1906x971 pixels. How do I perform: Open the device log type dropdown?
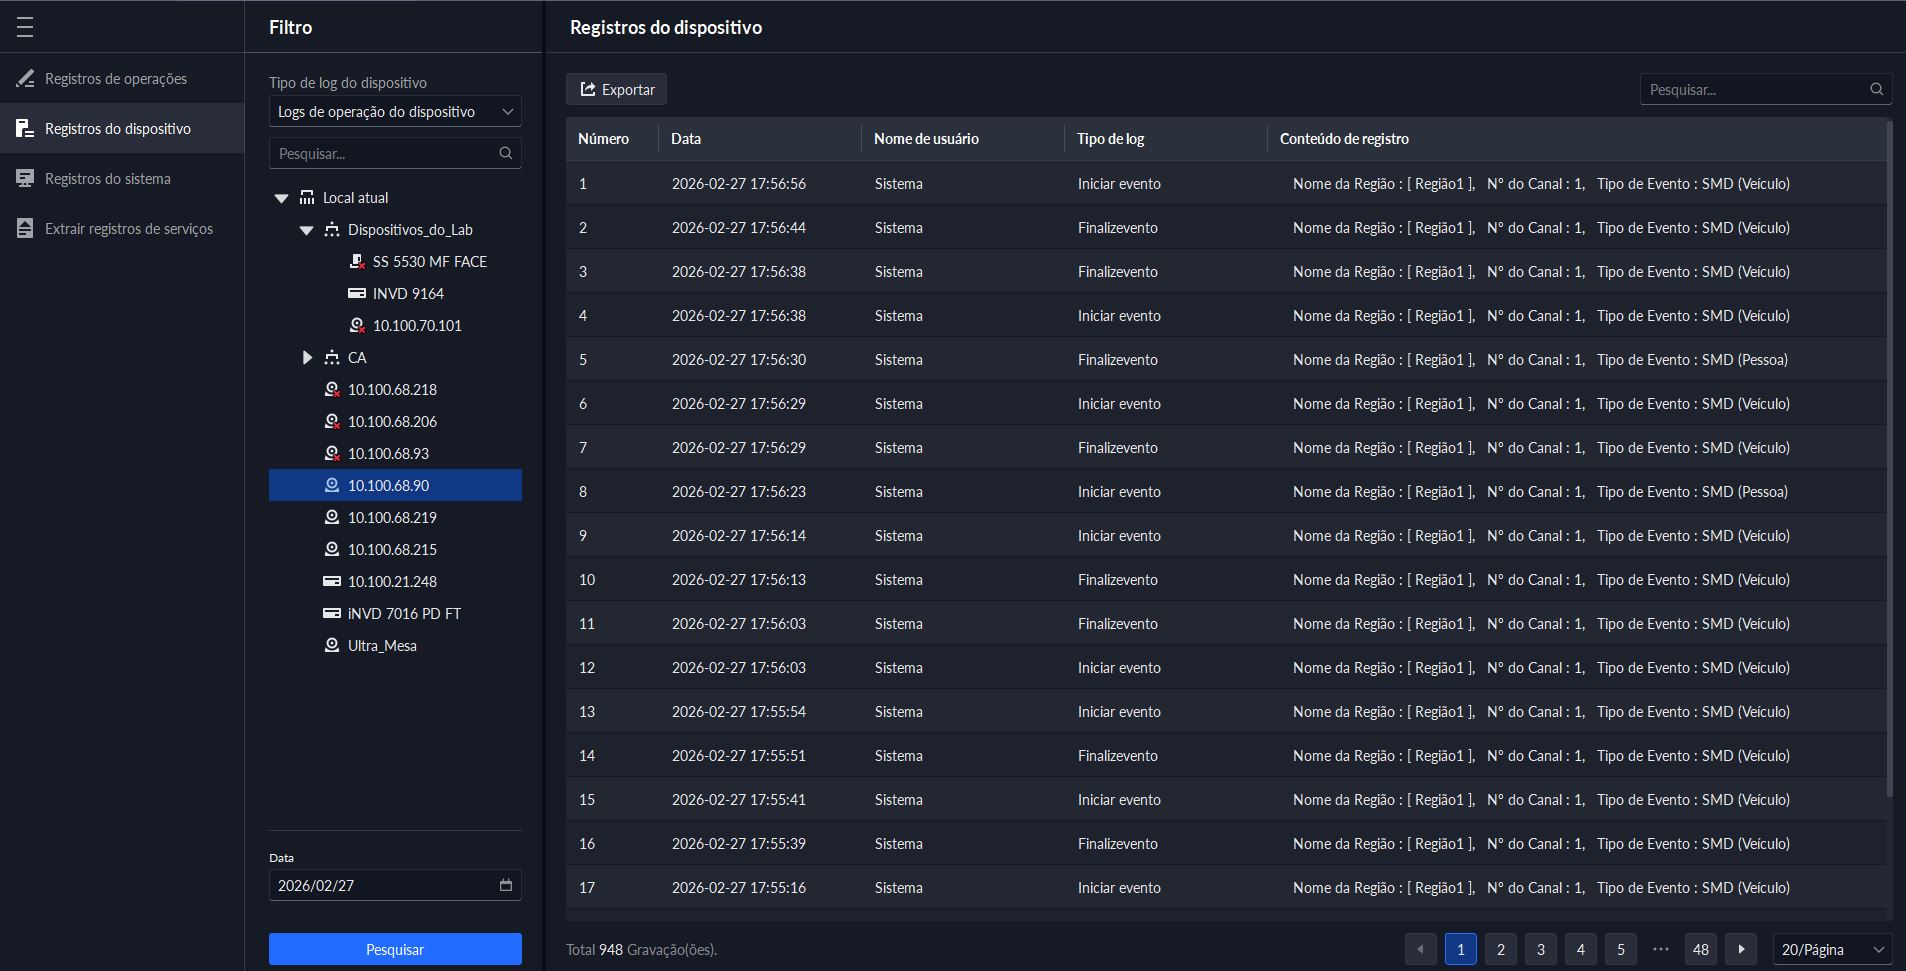pyautogui.click(x=395, y=112)
